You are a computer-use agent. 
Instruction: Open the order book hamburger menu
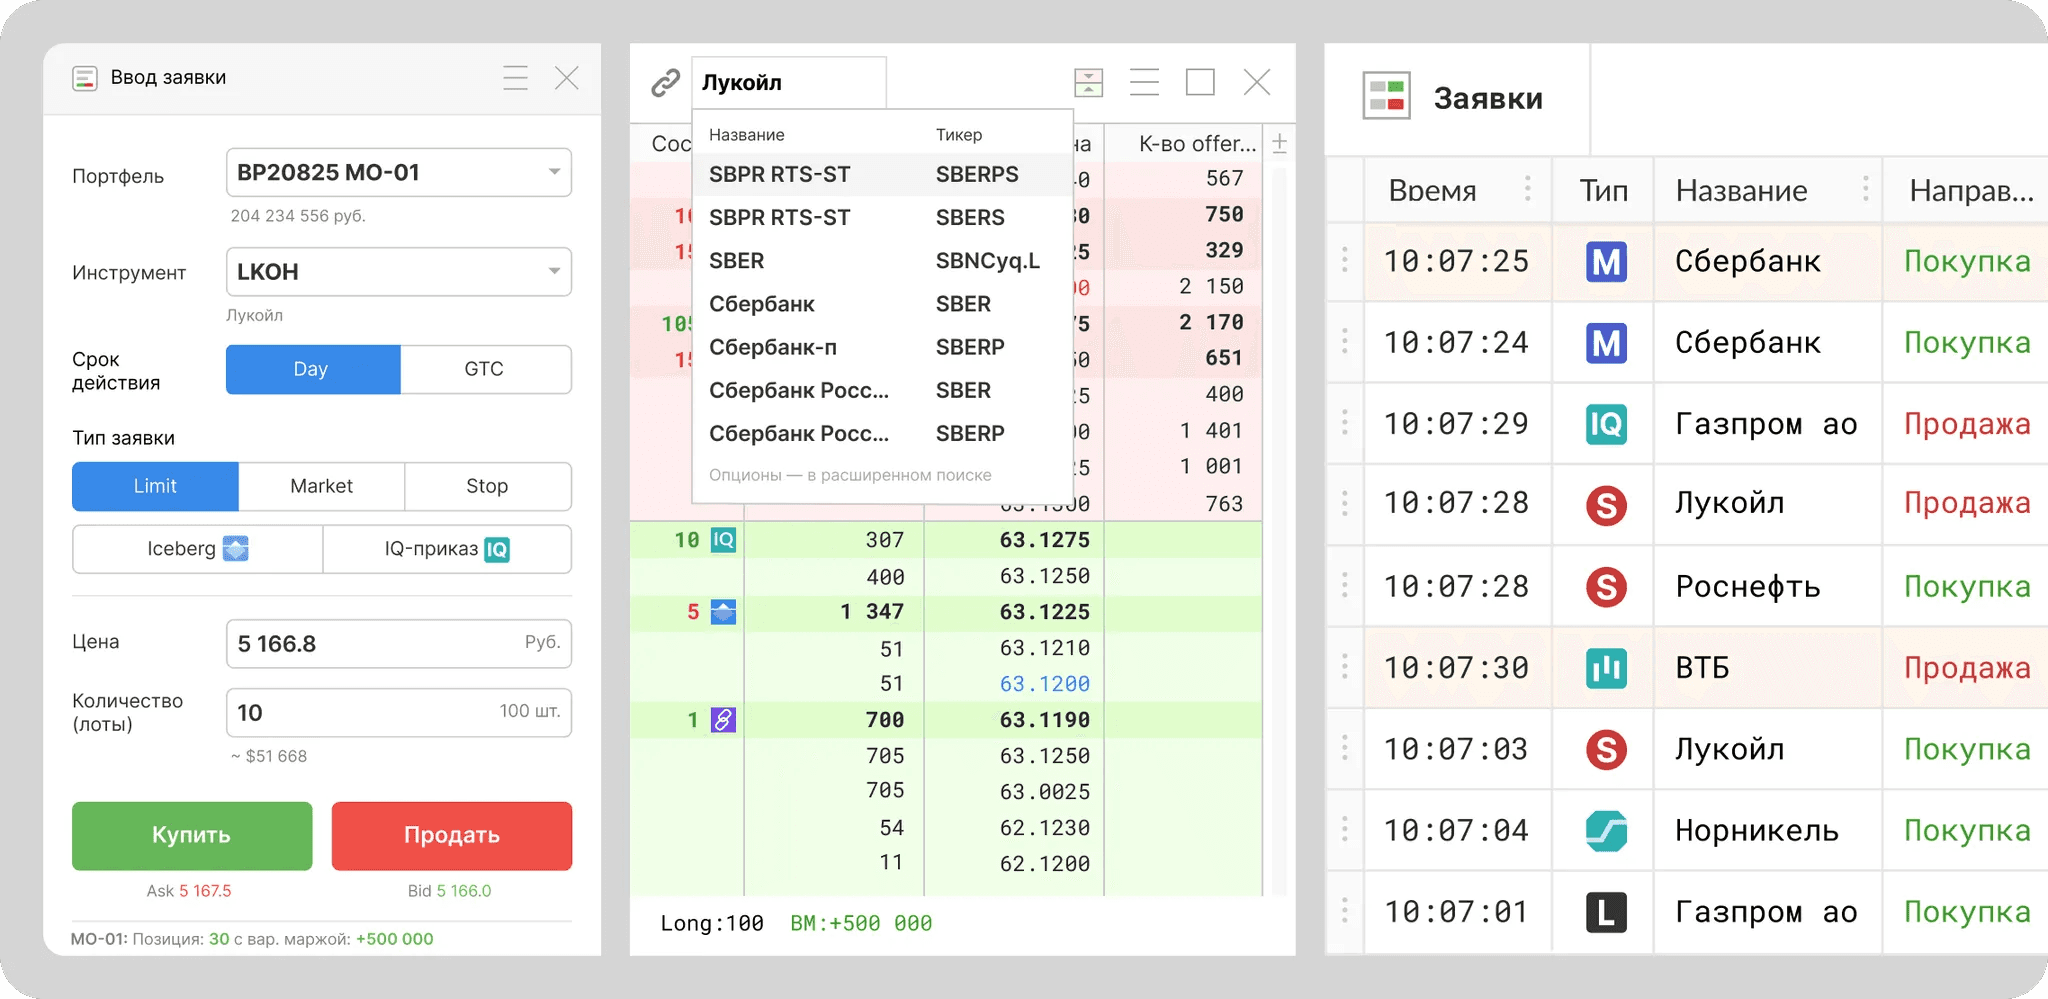click(1144, 82)
